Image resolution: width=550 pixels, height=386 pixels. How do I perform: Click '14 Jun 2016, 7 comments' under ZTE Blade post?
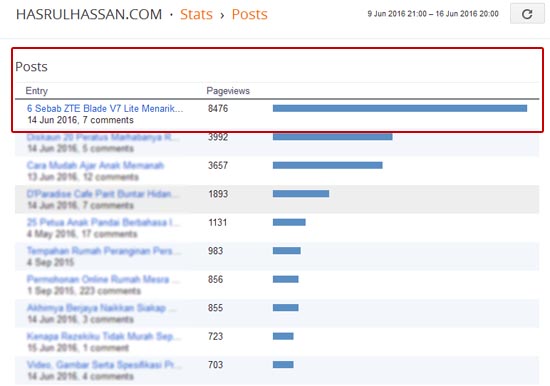coord(80,120)
